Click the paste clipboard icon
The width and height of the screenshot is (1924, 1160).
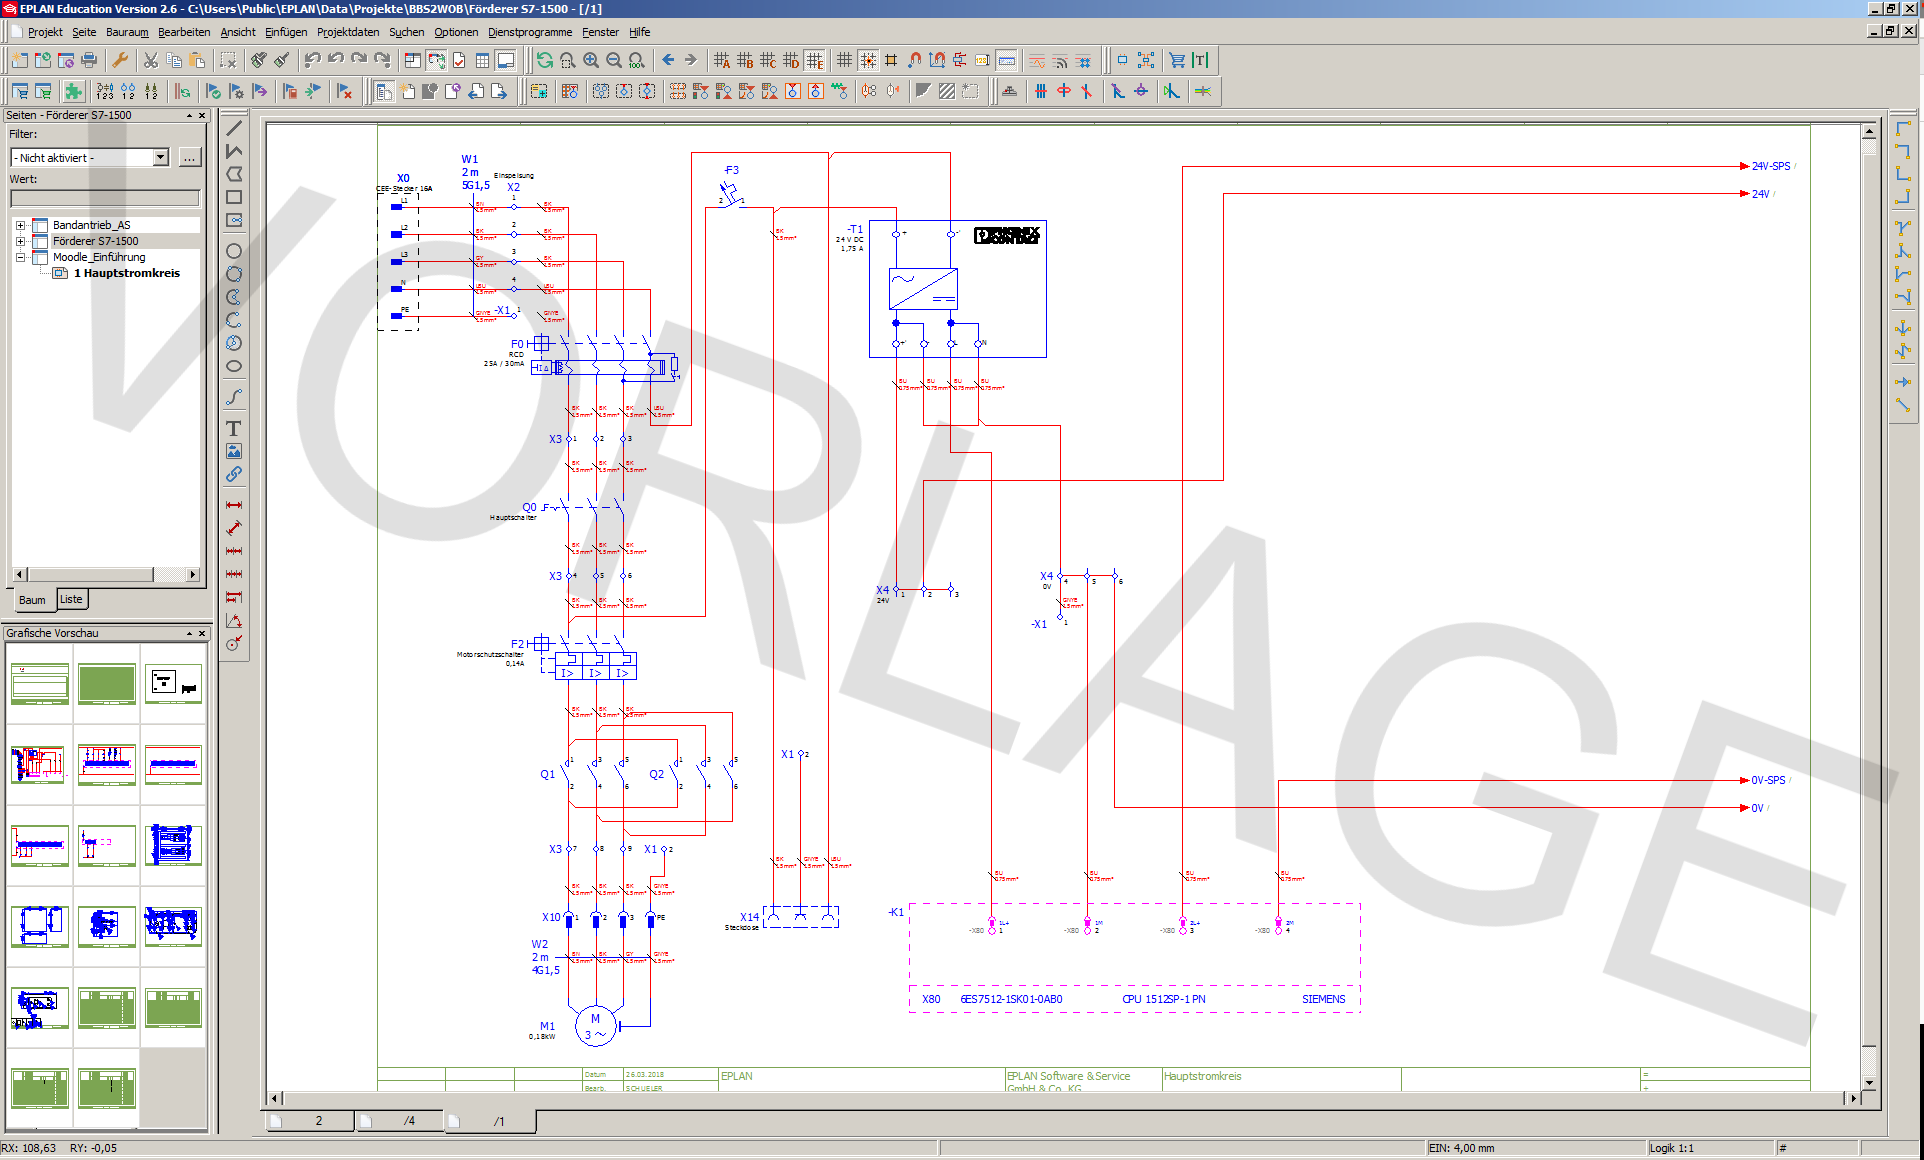coord(198,60)
